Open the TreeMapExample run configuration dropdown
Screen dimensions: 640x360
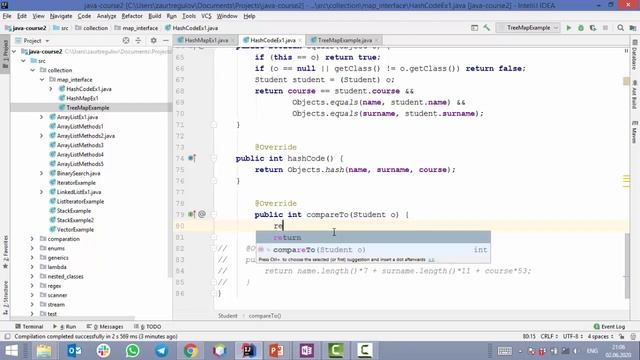click(x=529, y=28)
